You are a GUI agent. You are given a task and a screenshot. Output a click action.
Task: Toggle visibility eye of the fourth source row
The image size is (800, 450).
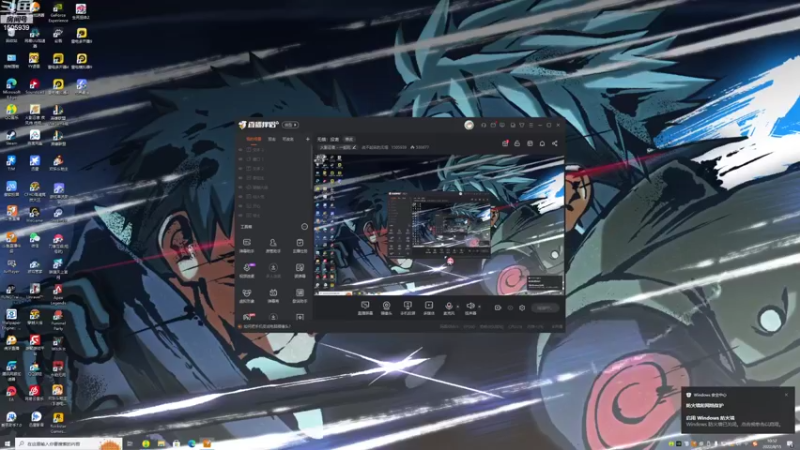(x=241, y=178)
